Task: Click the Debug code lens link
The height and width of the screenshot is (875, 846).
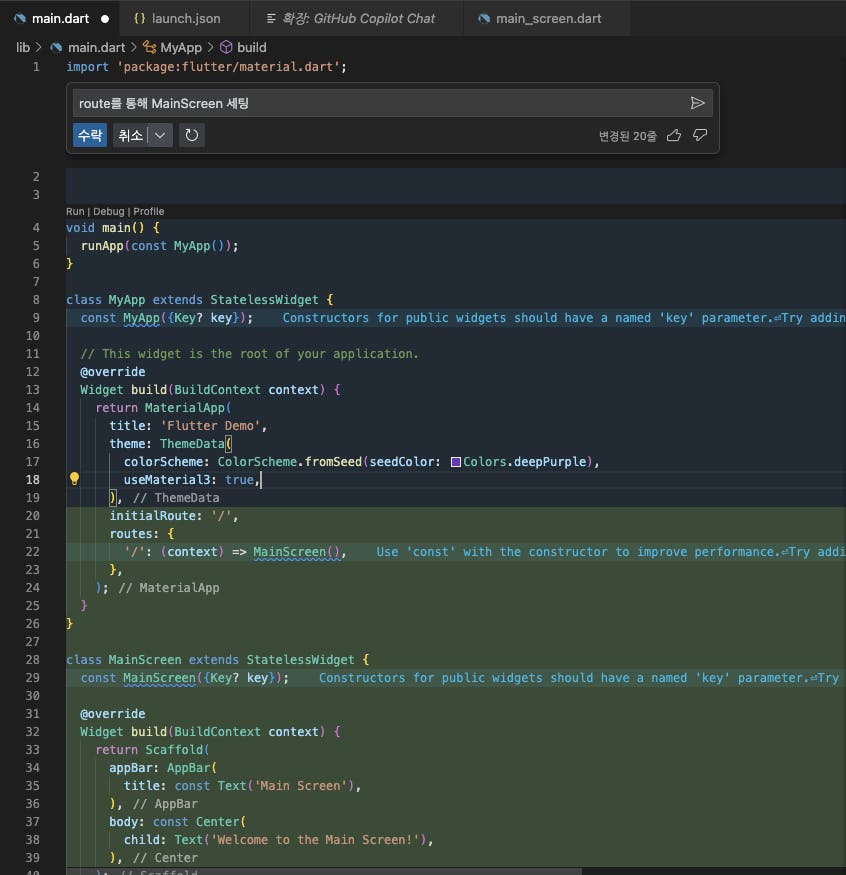Action: click(108, 211)
